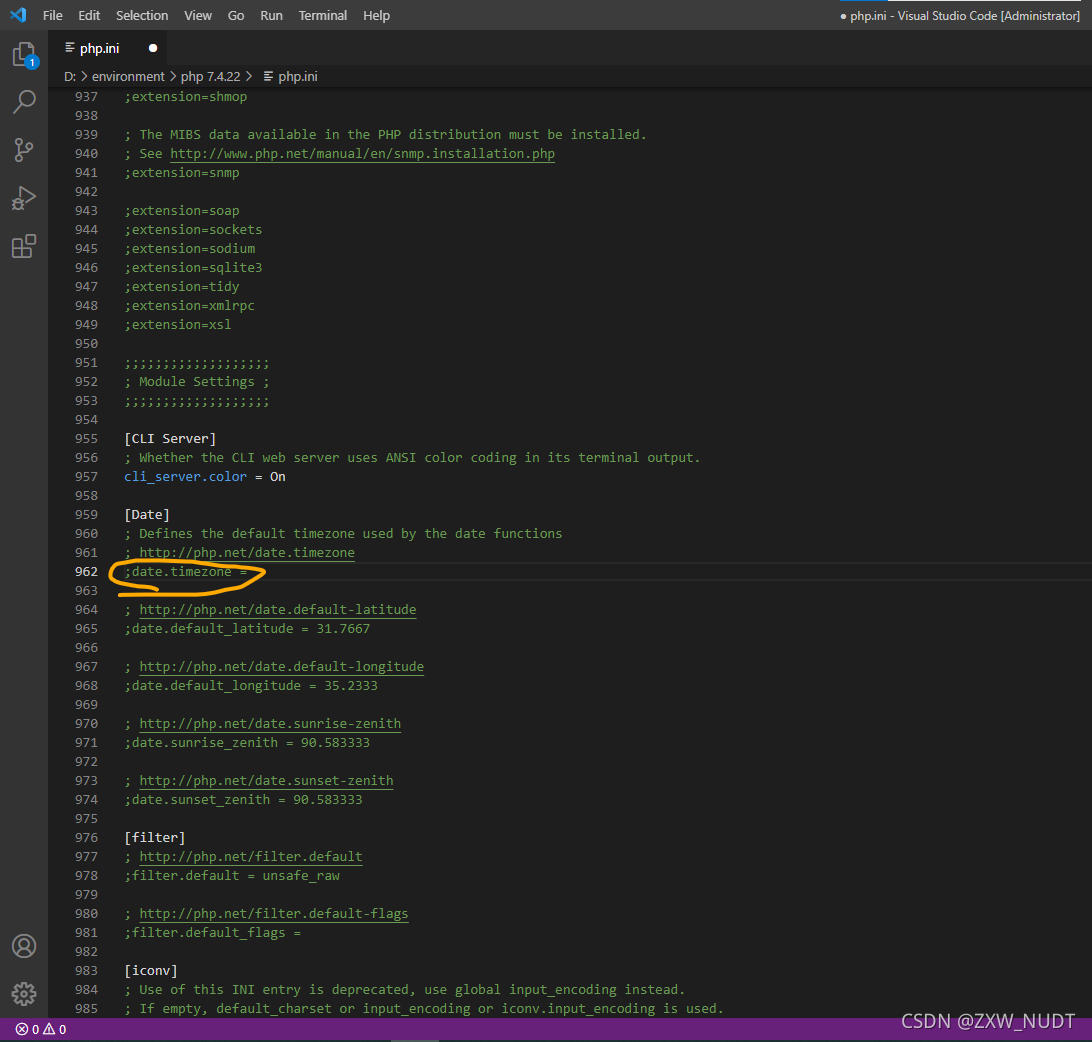Open the View menu
The width and height of the screenshot is (1092, 1042).
point(198,15)
